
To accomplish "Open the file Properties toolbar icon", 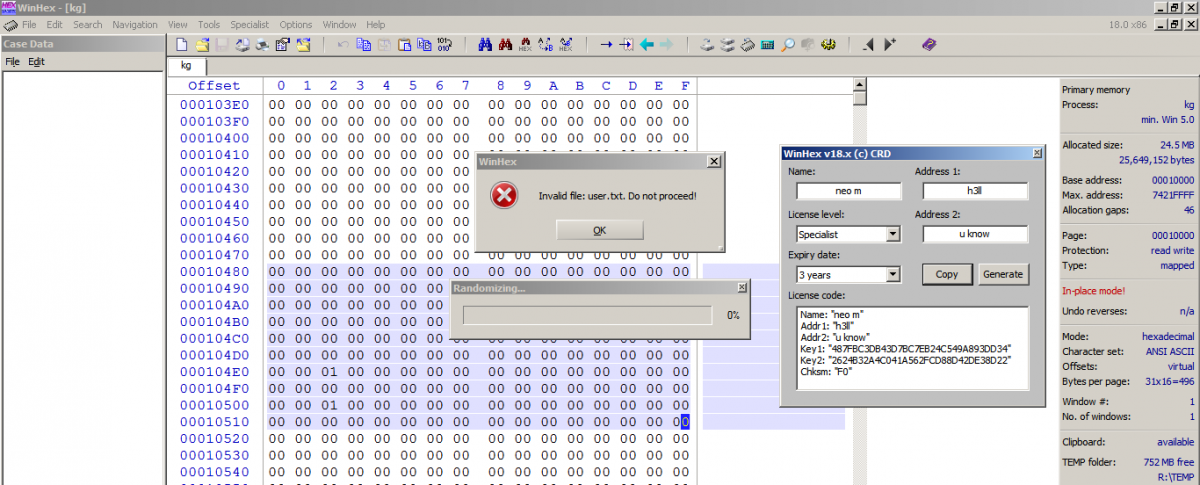I will pos(282,45).
